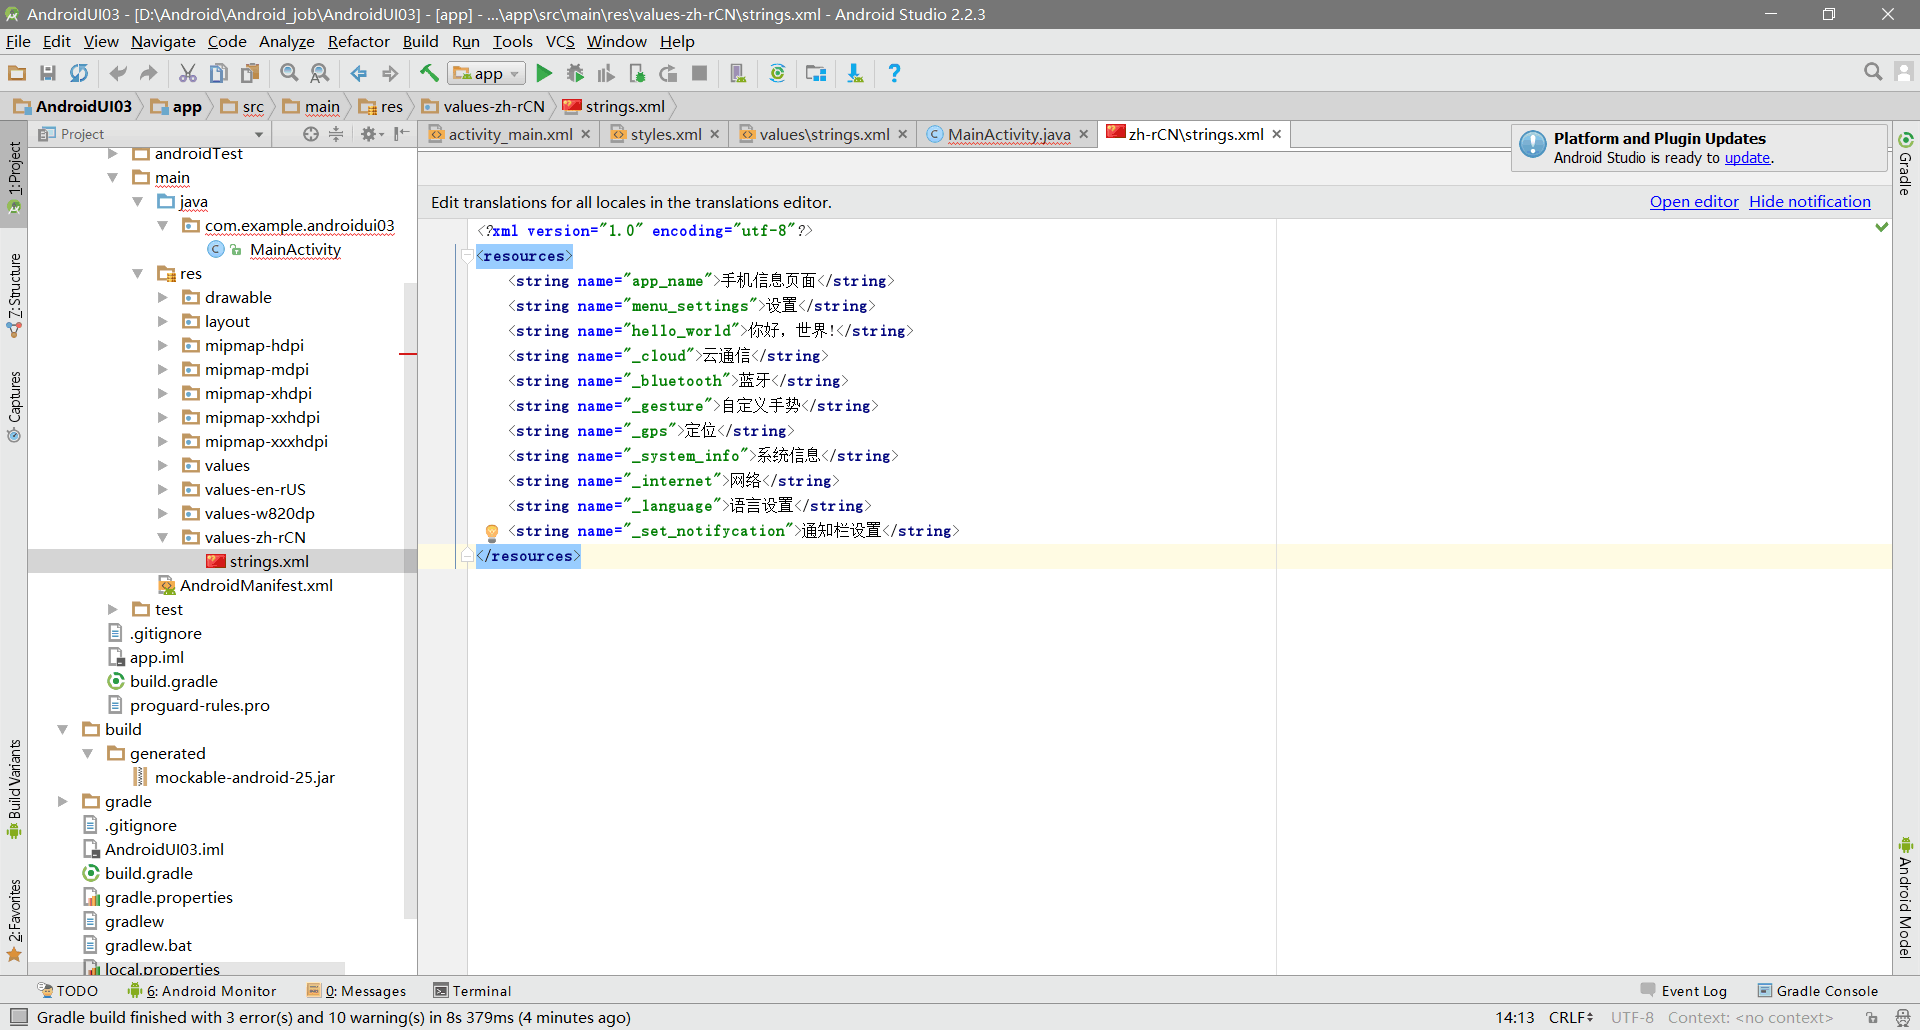Select MainActivity in the project tree
The image size is (1920, 1030).
[295, 250]
